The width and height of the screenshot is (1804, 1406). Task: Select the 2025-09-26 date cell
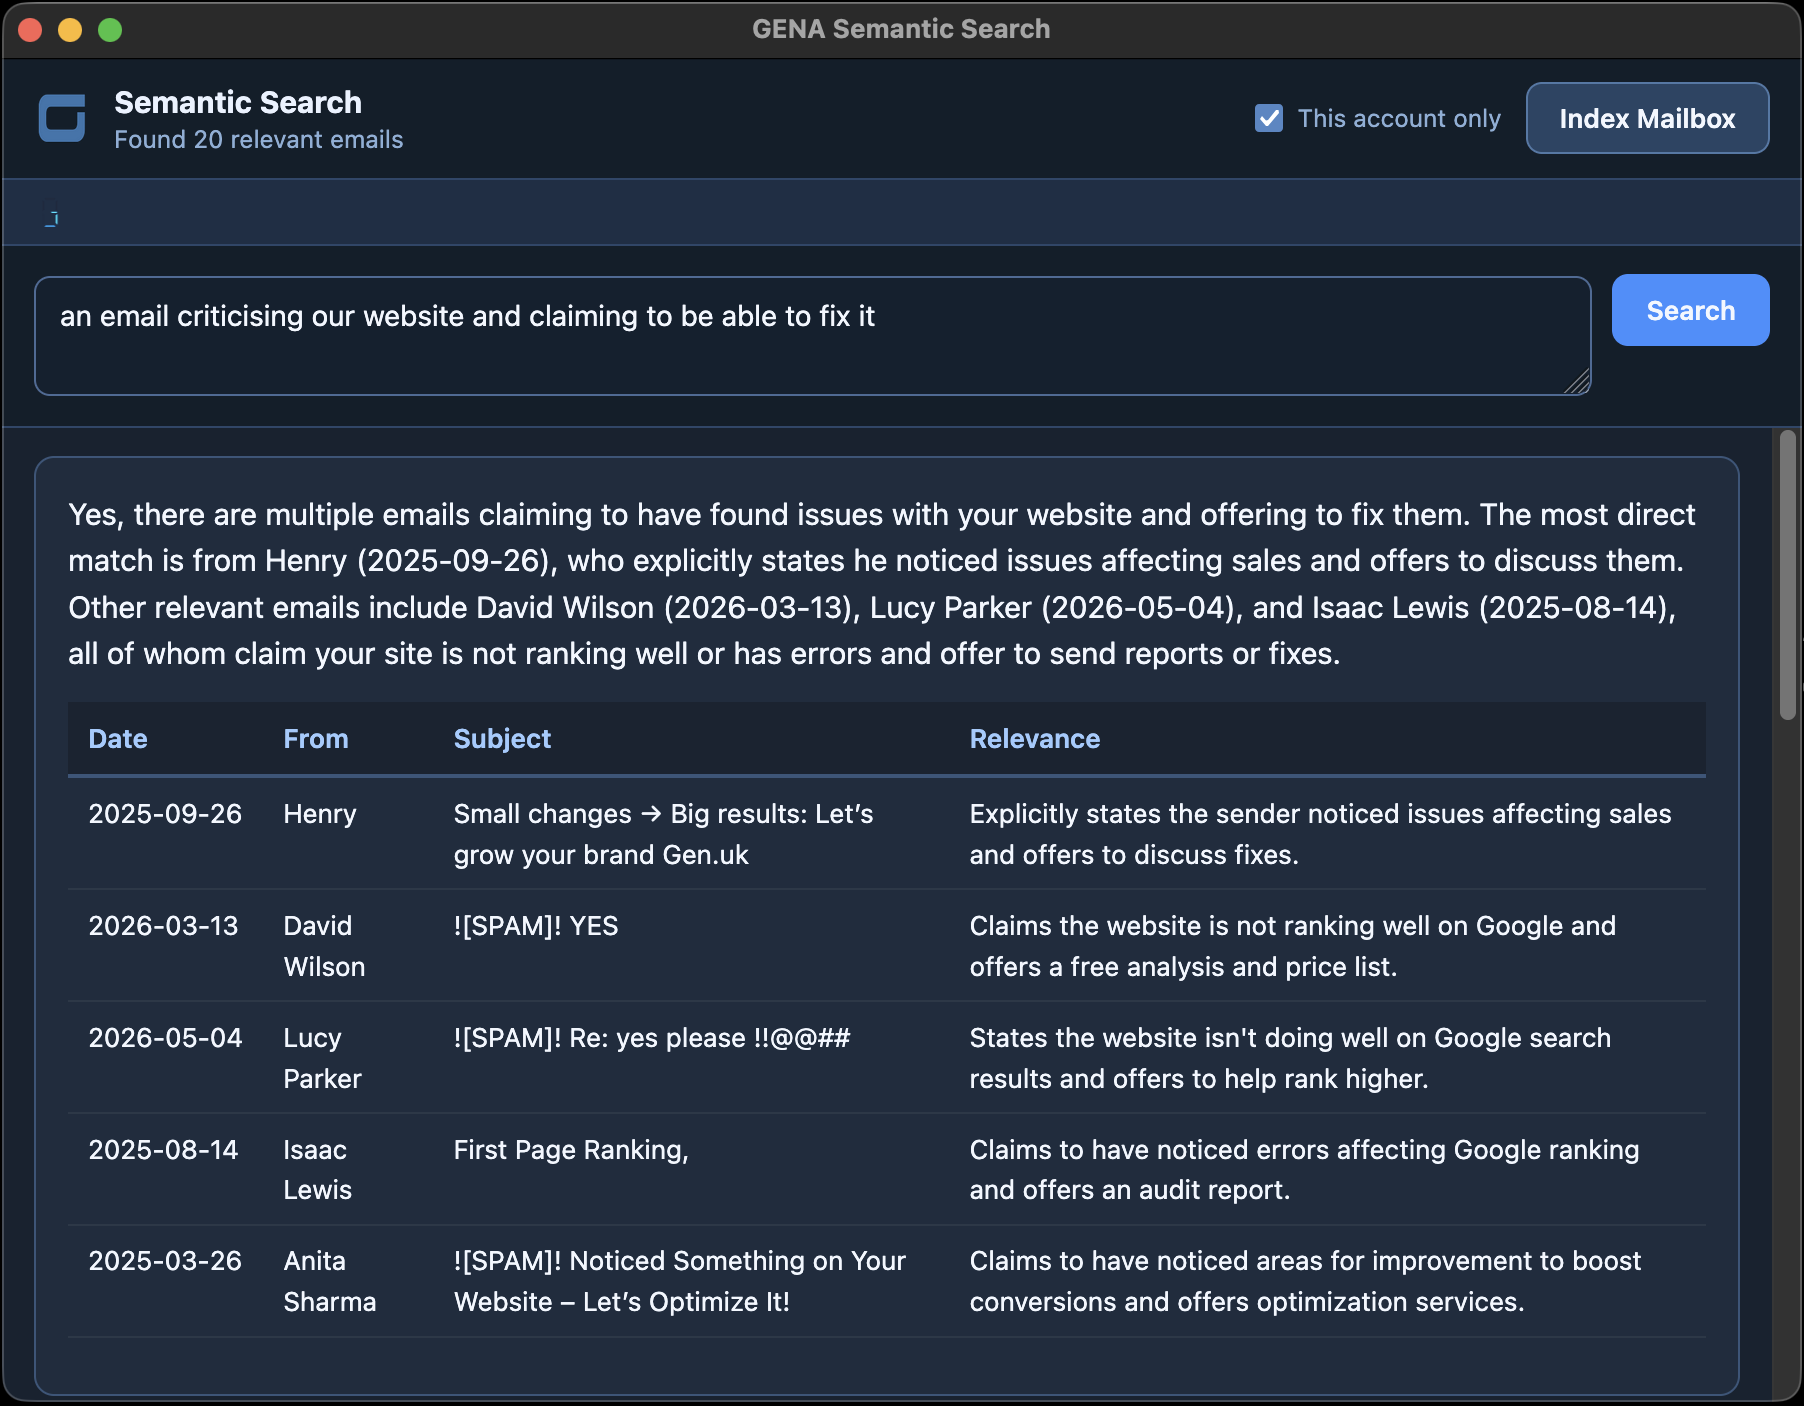[x=165, y=814]
